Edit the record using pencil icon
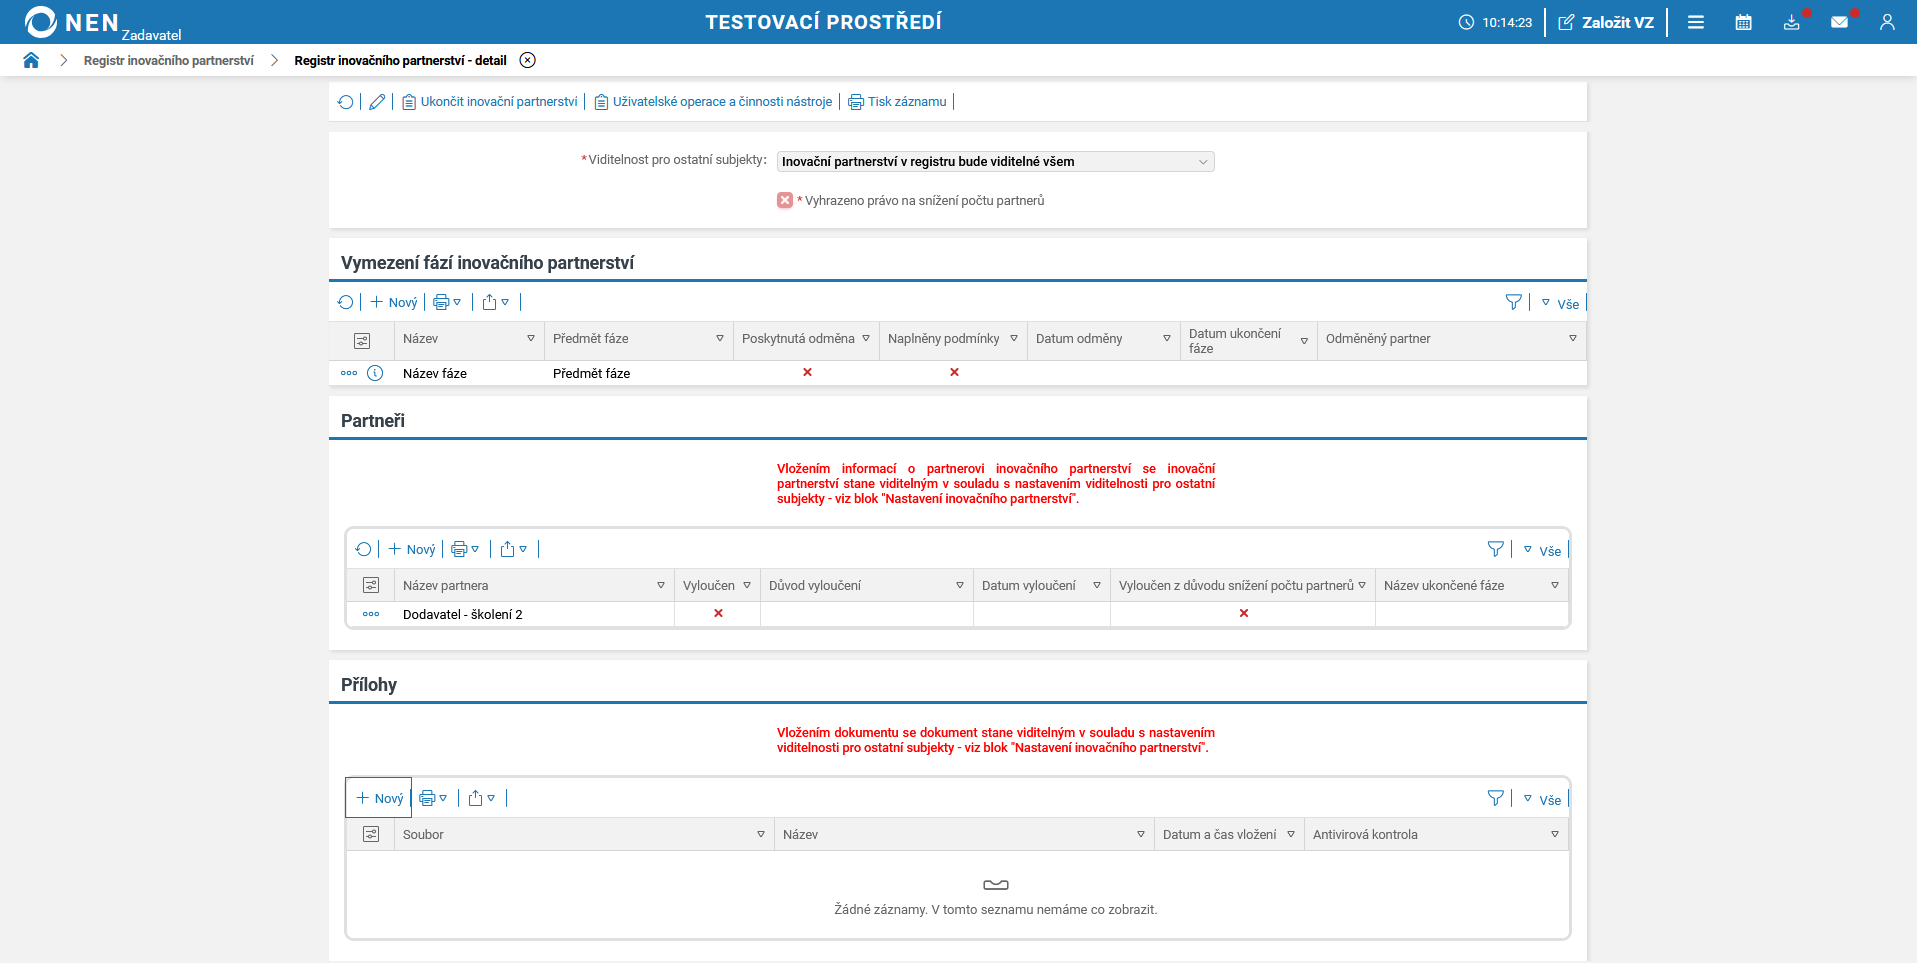The image size is (1917, 963). (377, 102)
